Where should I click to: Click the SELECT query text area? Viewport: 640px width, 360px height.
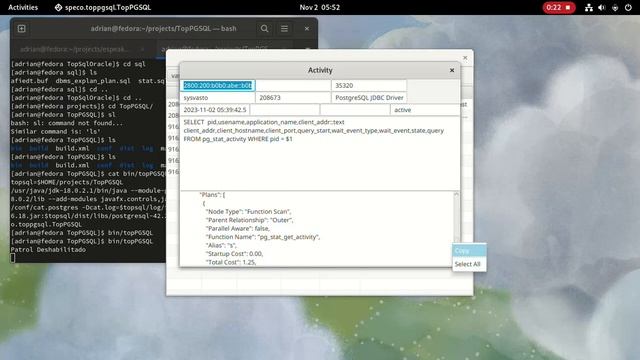[320, 153]
